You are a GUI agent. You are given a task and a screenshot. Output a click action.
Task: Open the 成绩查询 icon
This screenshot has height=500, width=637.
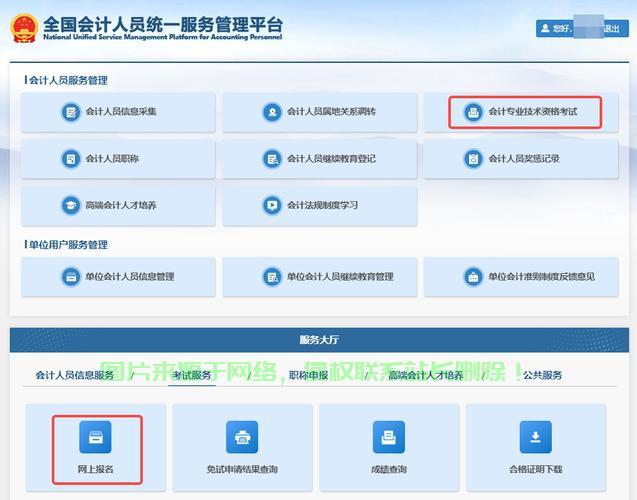click(x=389, y=437)
